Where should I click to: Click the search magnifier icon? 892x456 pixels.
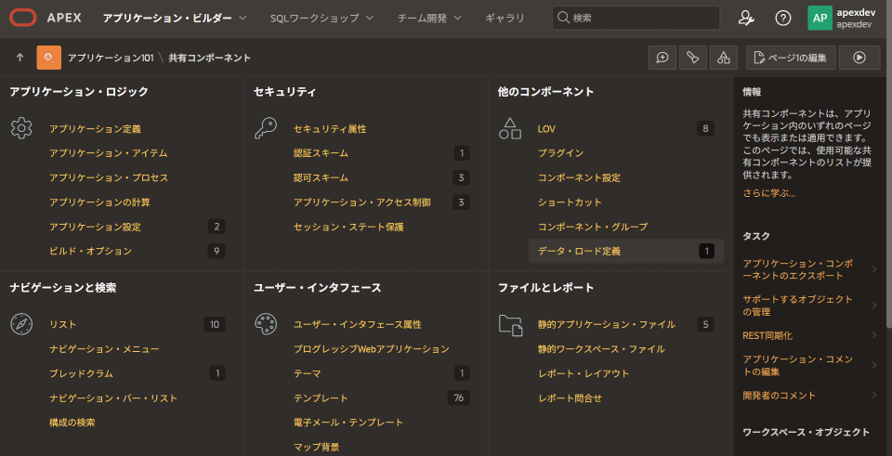coord(563,18)
